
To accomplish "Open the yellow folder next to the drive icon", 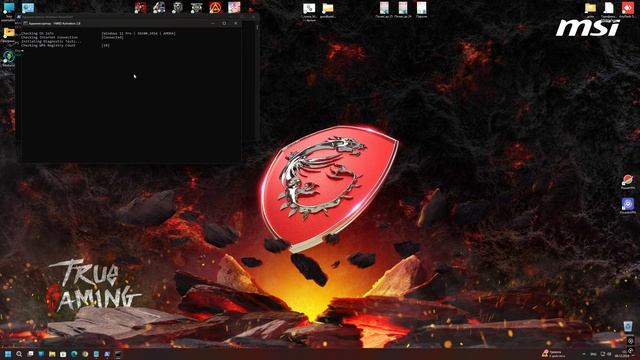I will 328,8.
